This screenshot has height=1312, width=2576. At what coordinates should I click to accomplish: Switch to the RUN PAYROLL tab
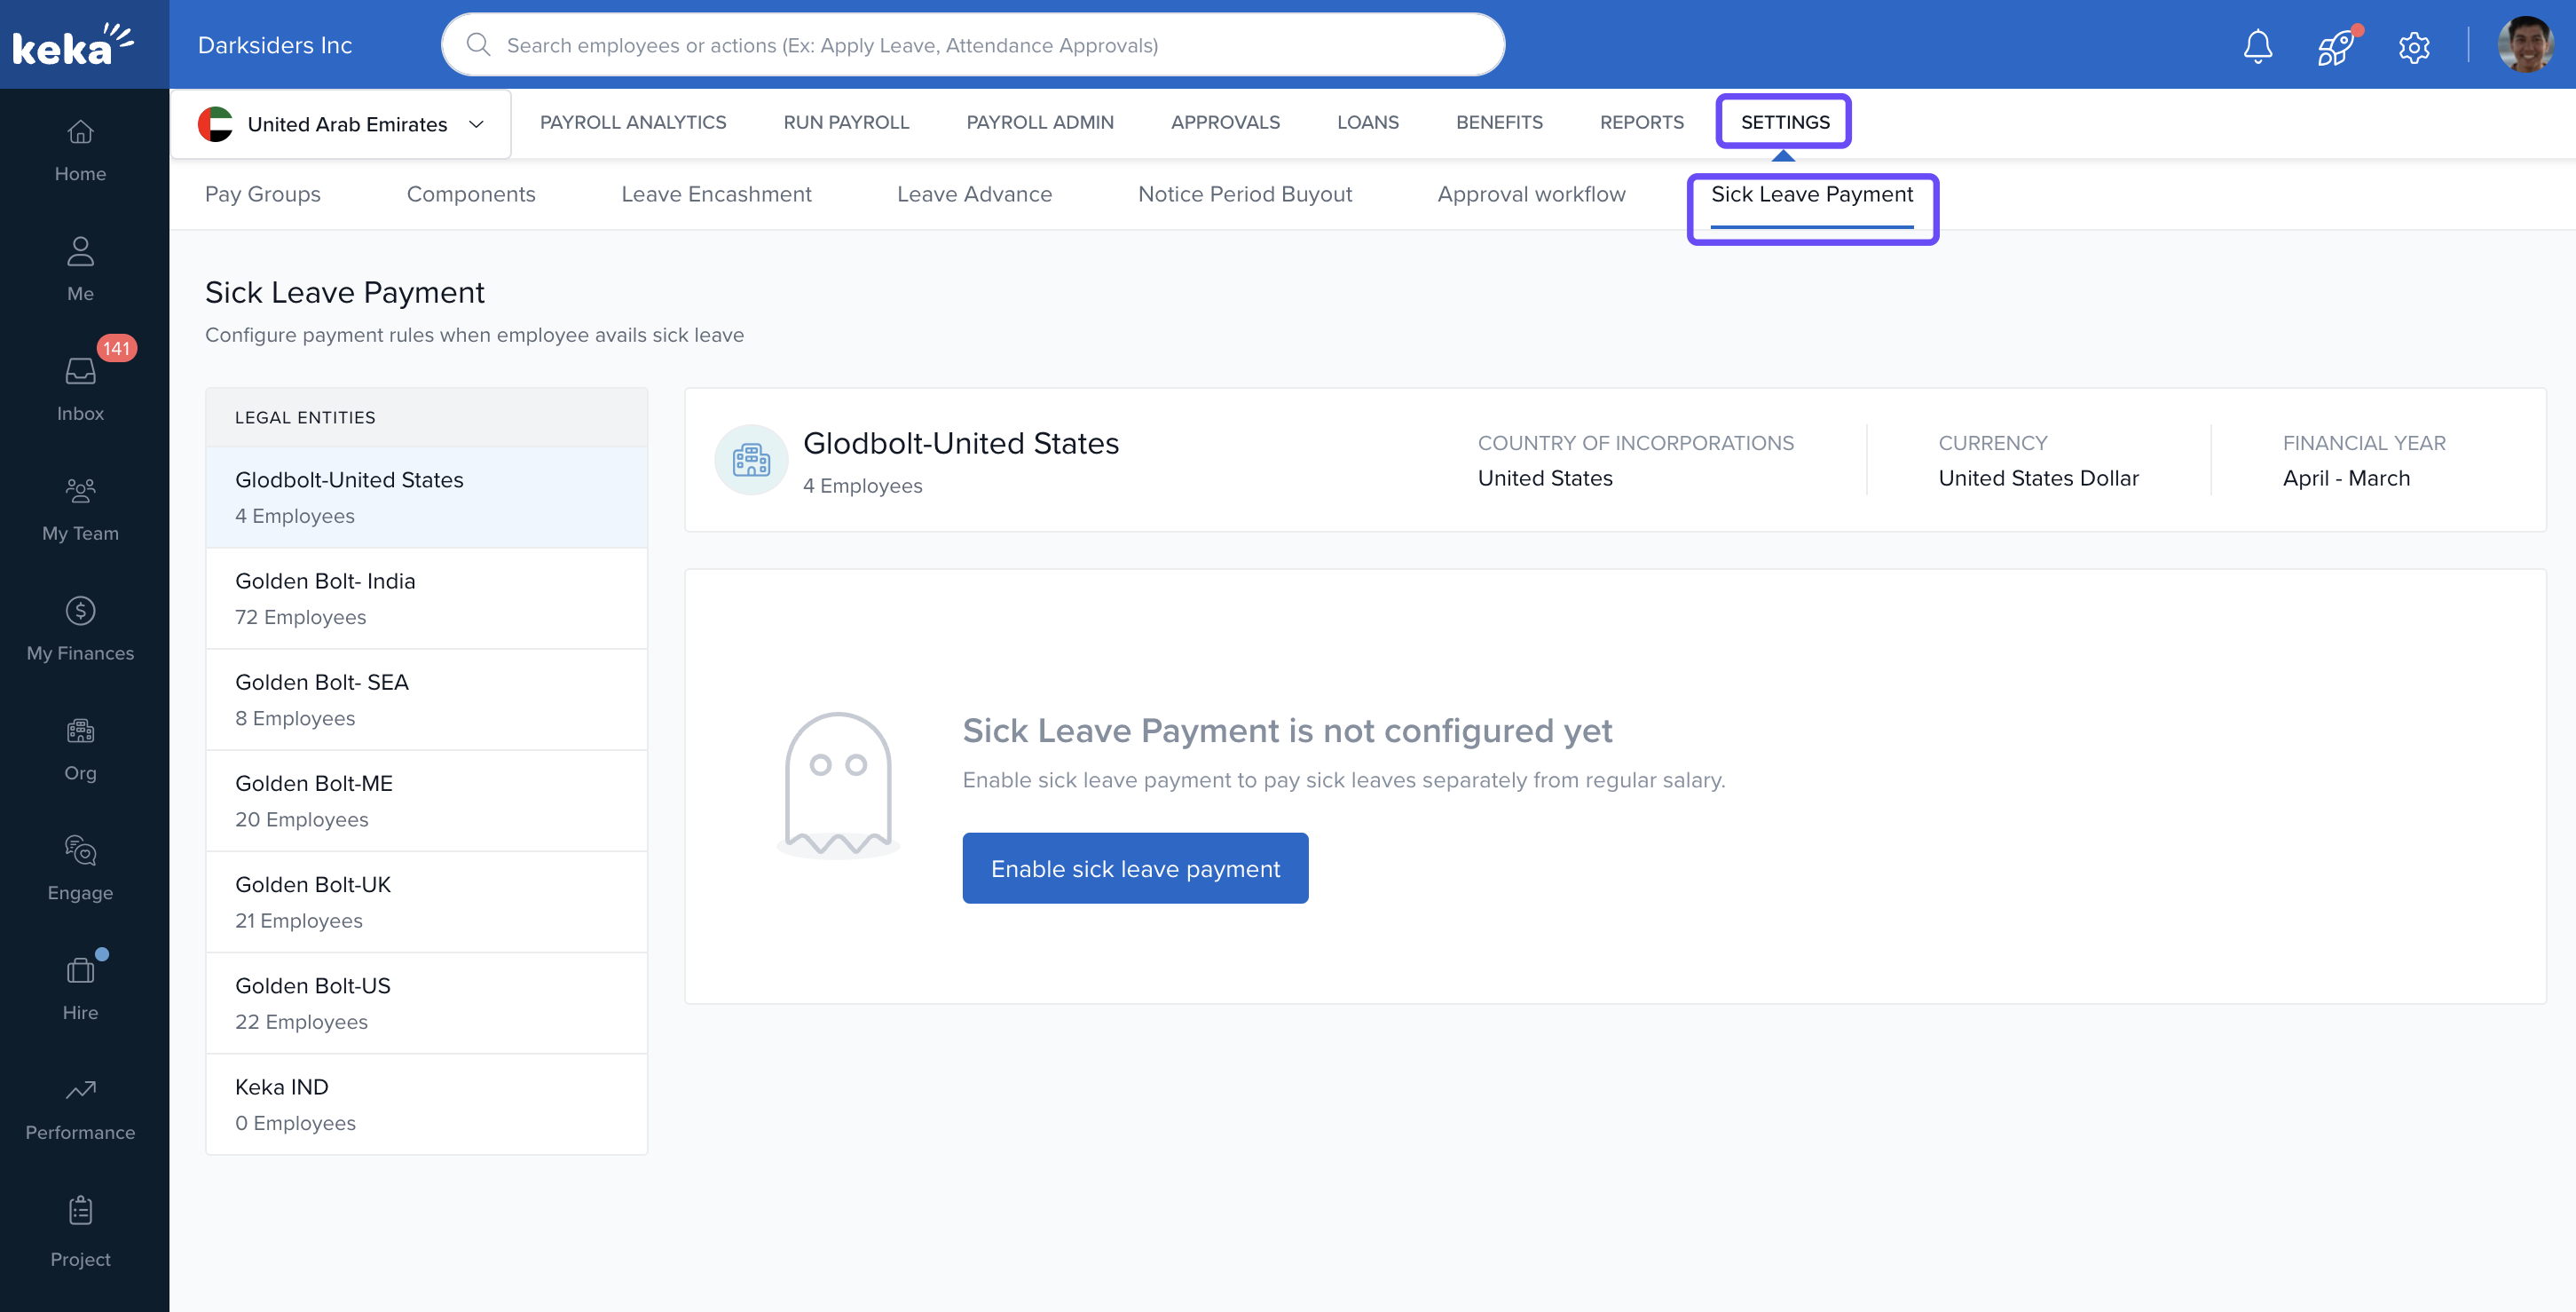(846, 122)
